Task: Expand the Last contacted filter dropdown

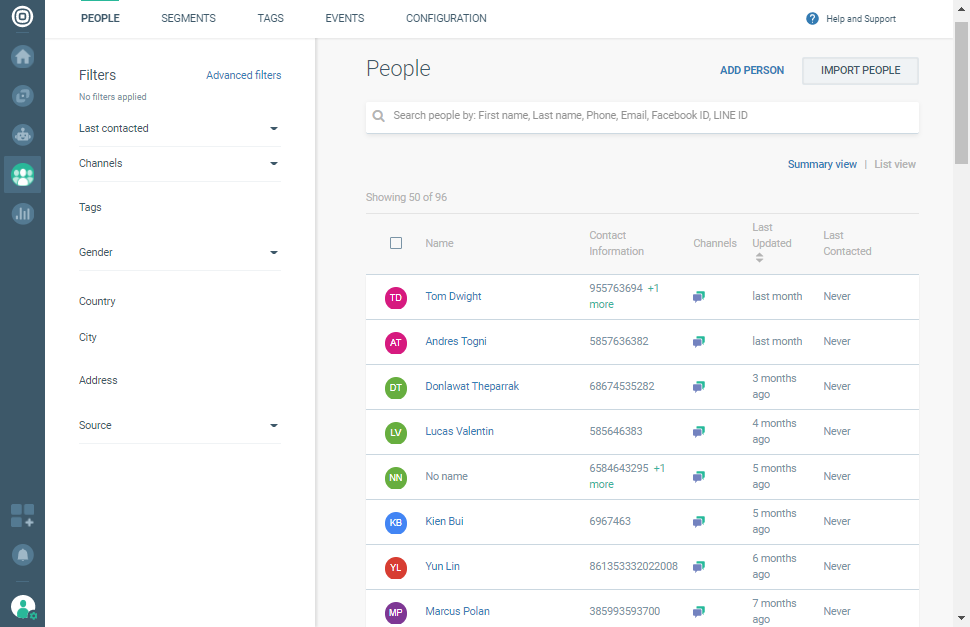Action: pyautogui.click(x=273, y=129)
